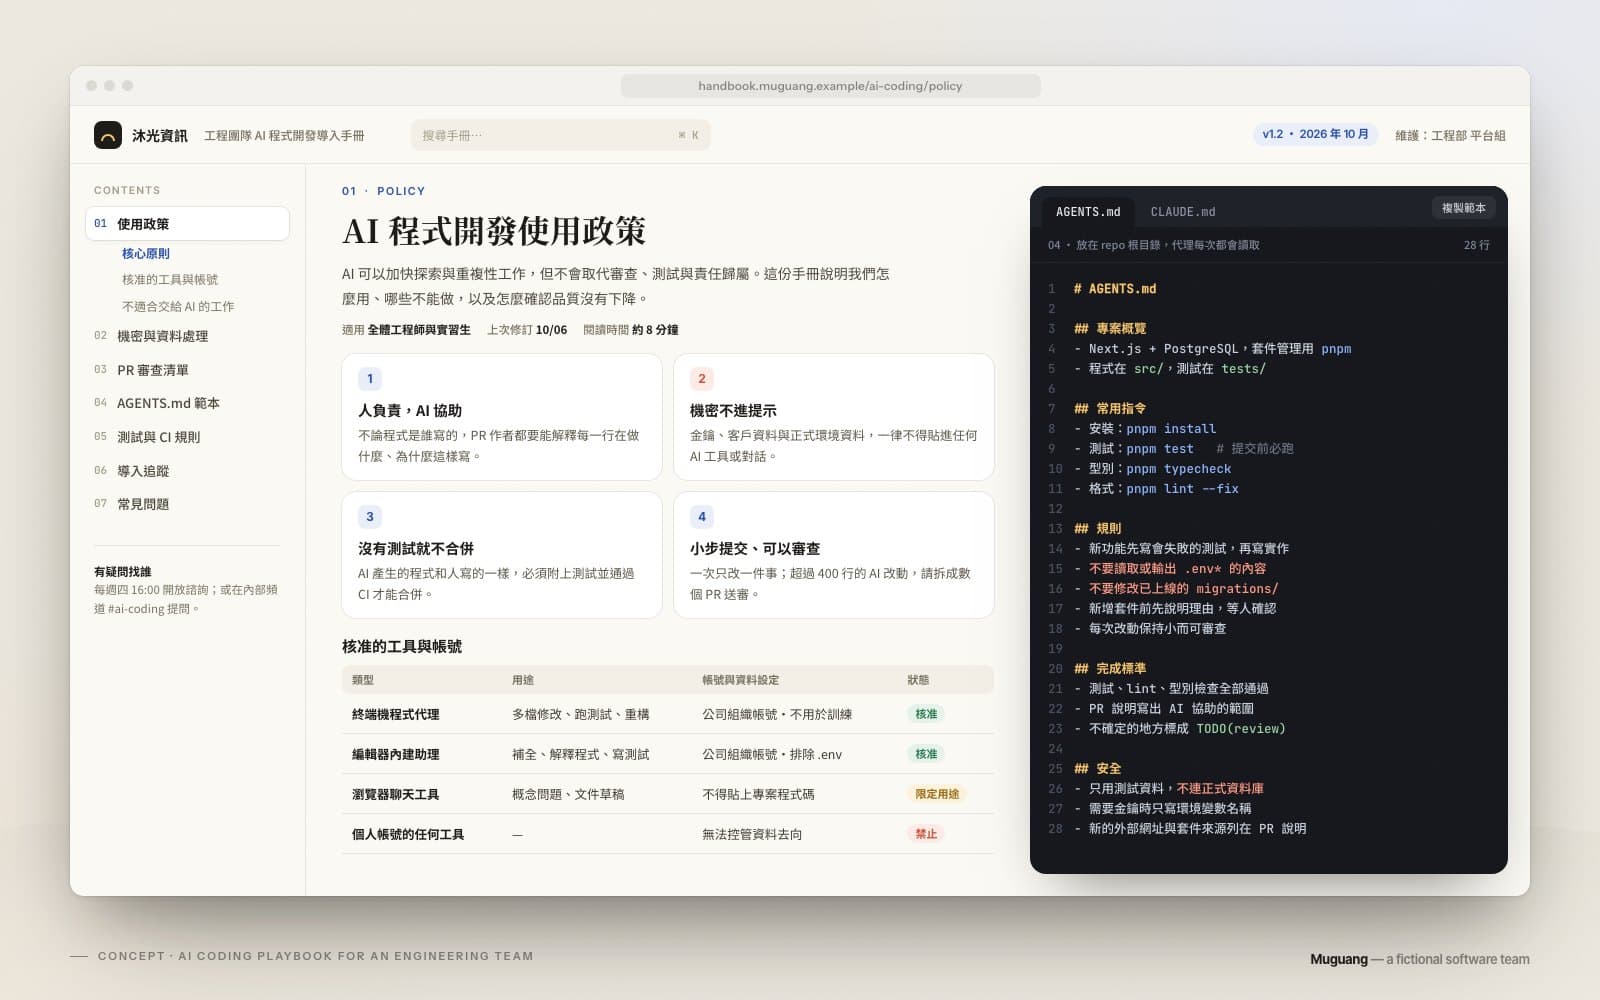Select the 個人帳號的任何工具 table row name

pyautogui.click(x=408, y=835)
